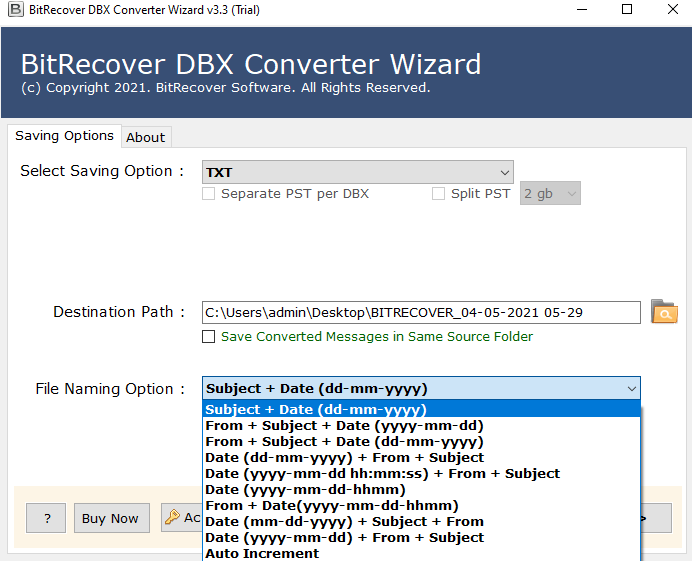The height and width of the screenshot is (561, 692).
Task: Minimize the DBX Converter Wizard window
Action: tap(582, 9)
